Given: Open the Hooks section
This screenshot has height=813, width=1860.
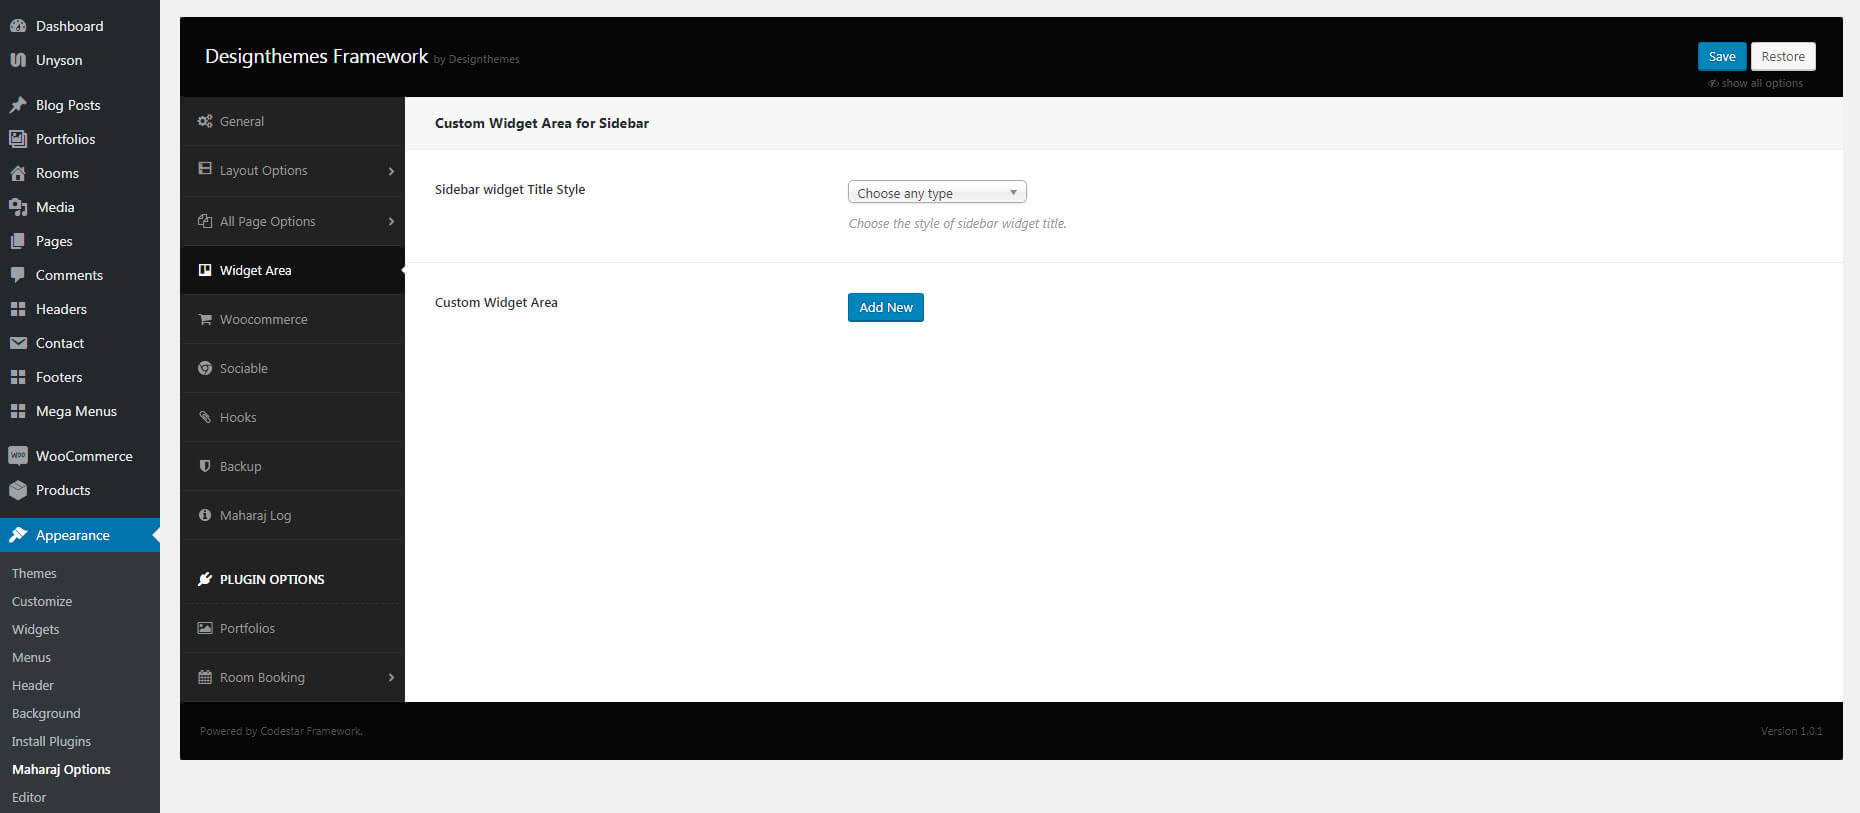Looking at the screenshot, I should 292,417.
